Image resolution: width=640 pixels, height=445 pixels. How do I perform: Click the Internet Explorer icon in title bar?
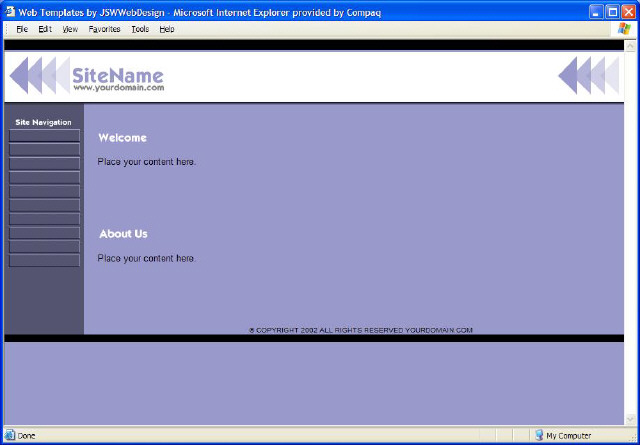point(10,10)
